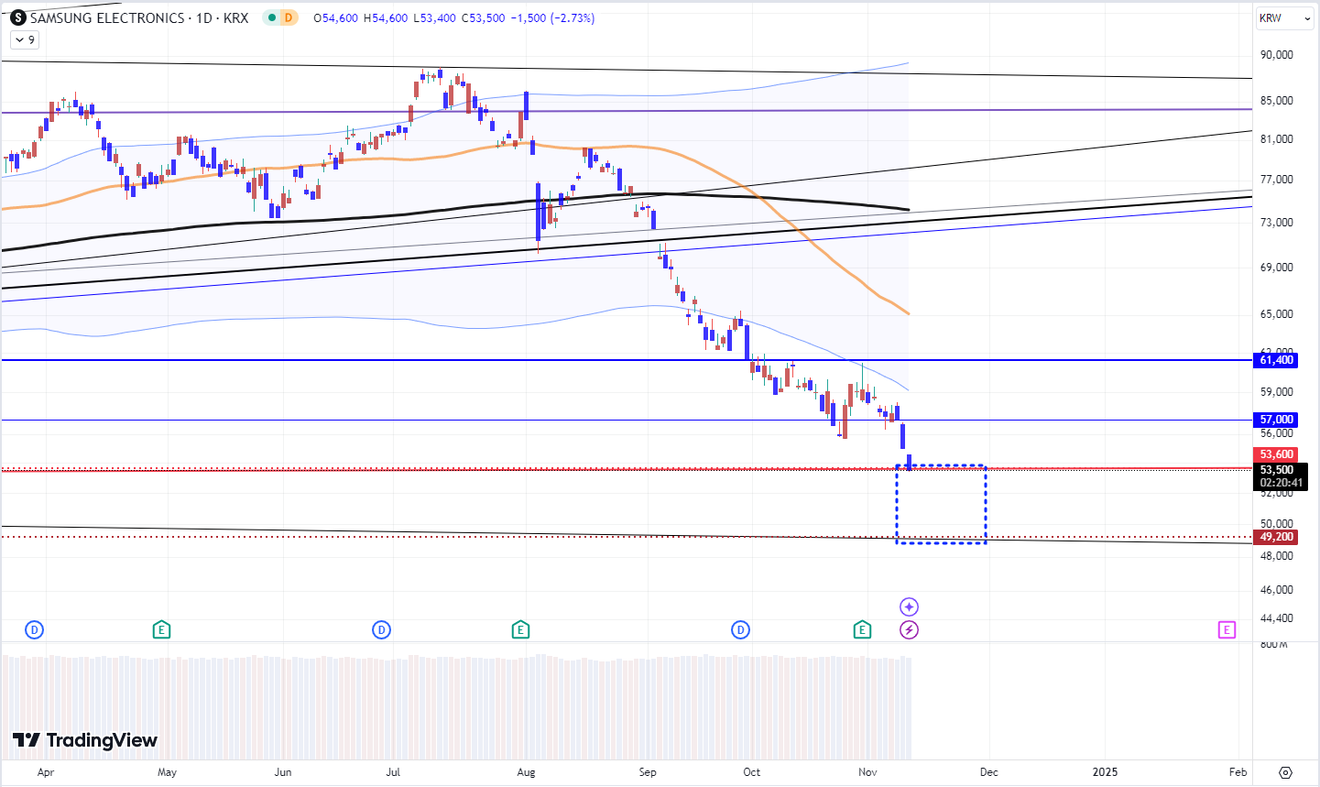Click the Oct label on time axis

(752, 772)
